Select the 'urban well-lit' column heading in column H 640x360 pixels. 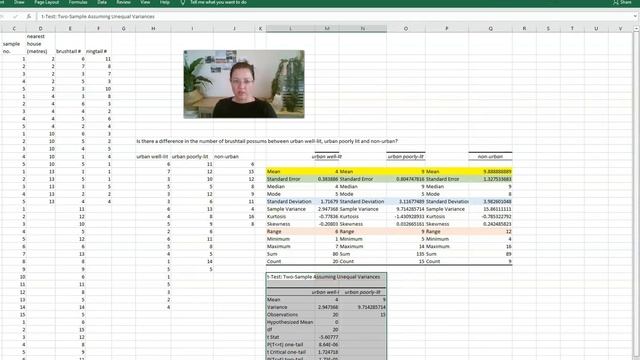pos(153,156)
